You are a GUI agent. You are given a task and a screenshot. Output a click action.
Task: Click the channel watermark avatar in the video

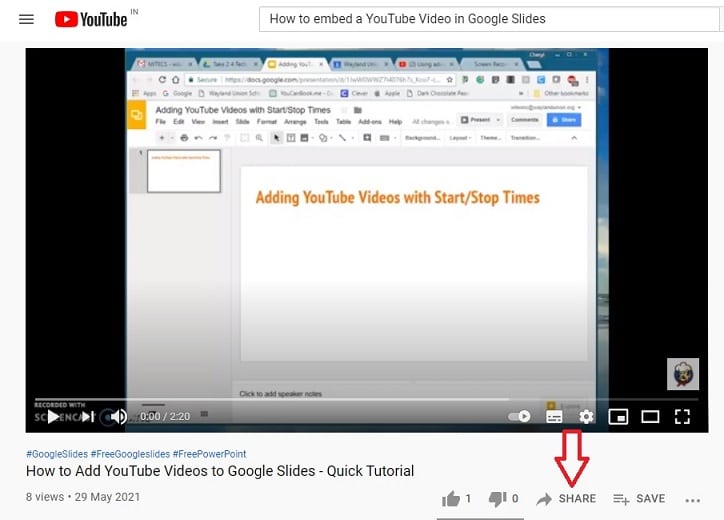[x=683, y=374]
